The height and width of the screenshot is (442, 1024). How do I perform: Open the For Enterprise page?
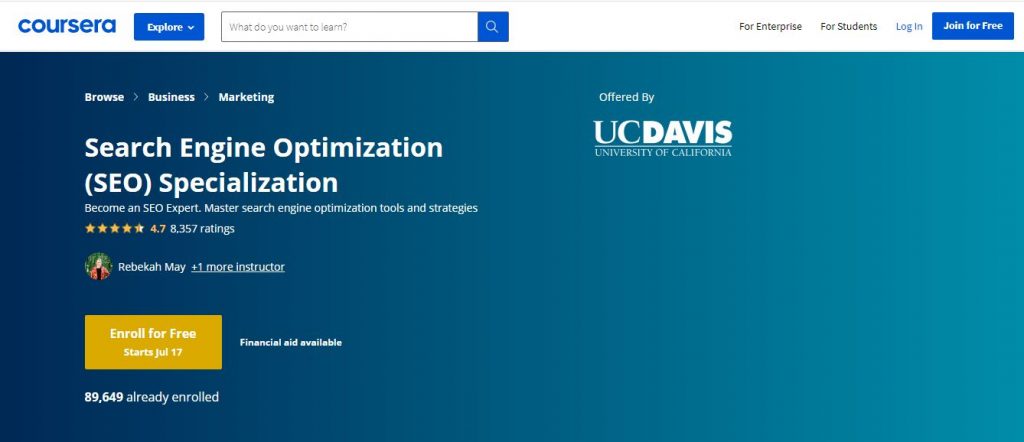(770, 27)
